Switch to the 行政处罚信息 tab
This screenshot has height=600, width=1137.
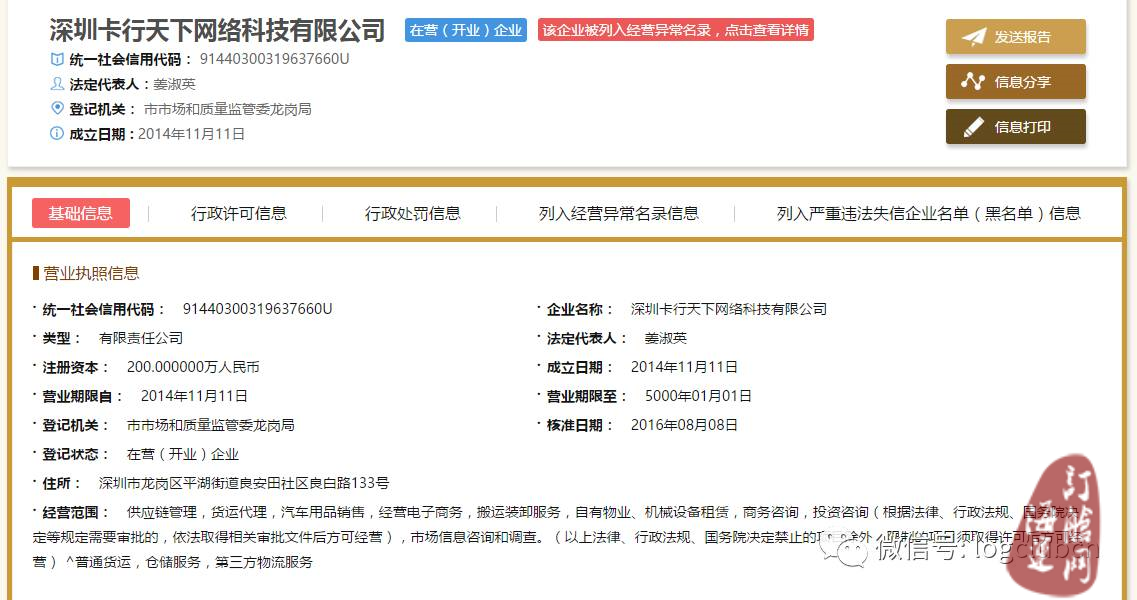coord(413,213)
